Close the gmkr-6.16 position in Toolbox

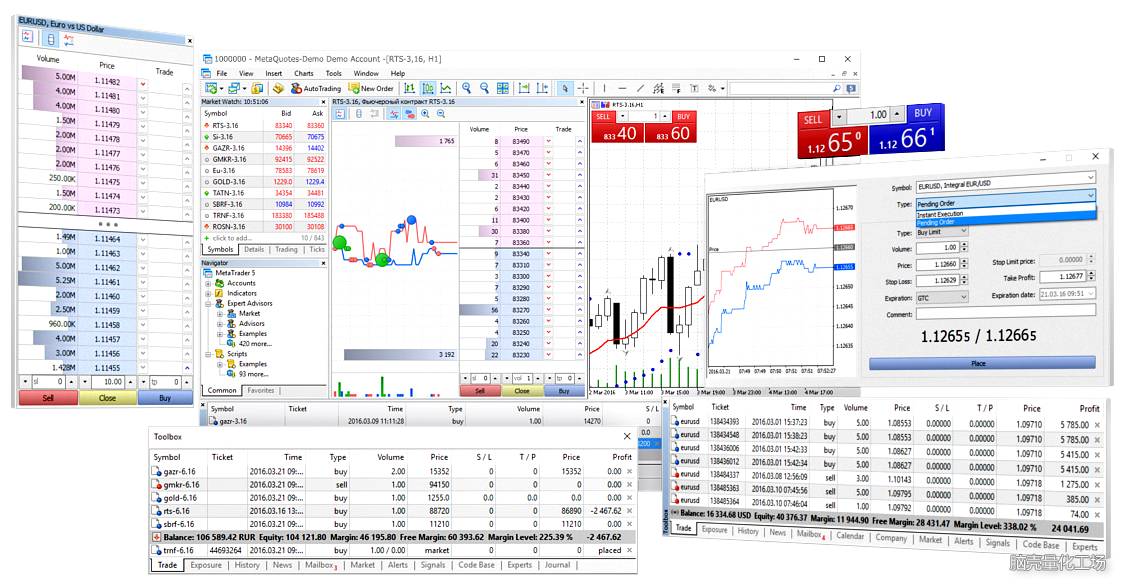tap(630, 485)
